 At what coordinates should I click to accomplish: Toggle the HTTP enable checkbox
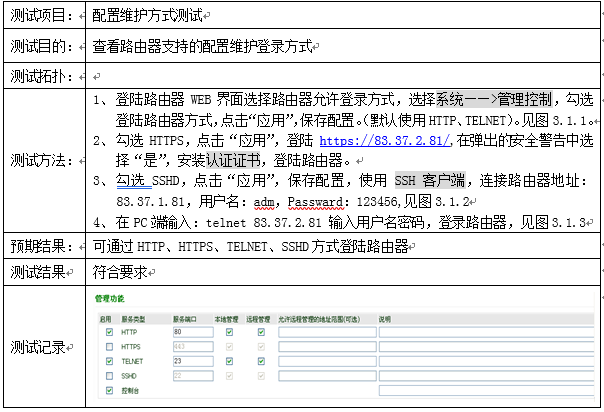coord(109,331)
